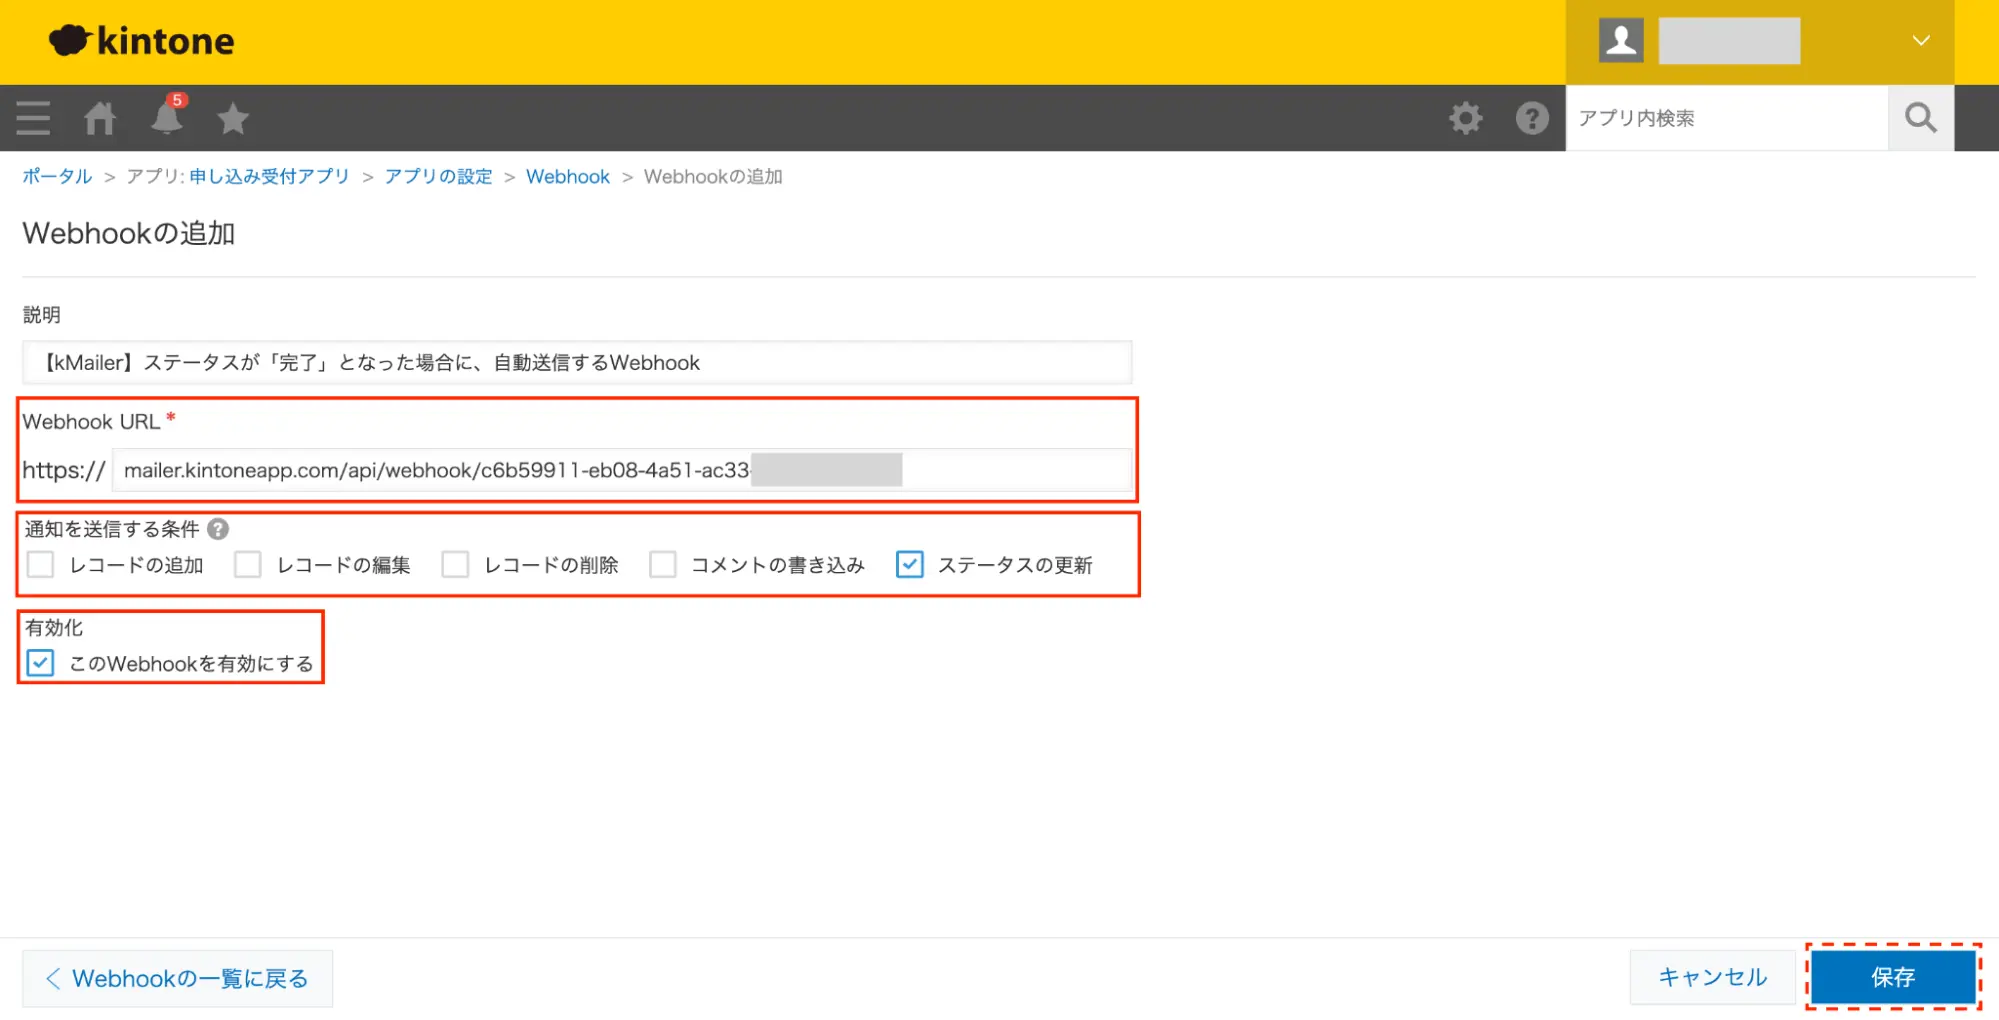Image resolution: width=1999 pixels, height=1020 pixels.
Task: Click the キャンセル button
Action: (1712, 977)
